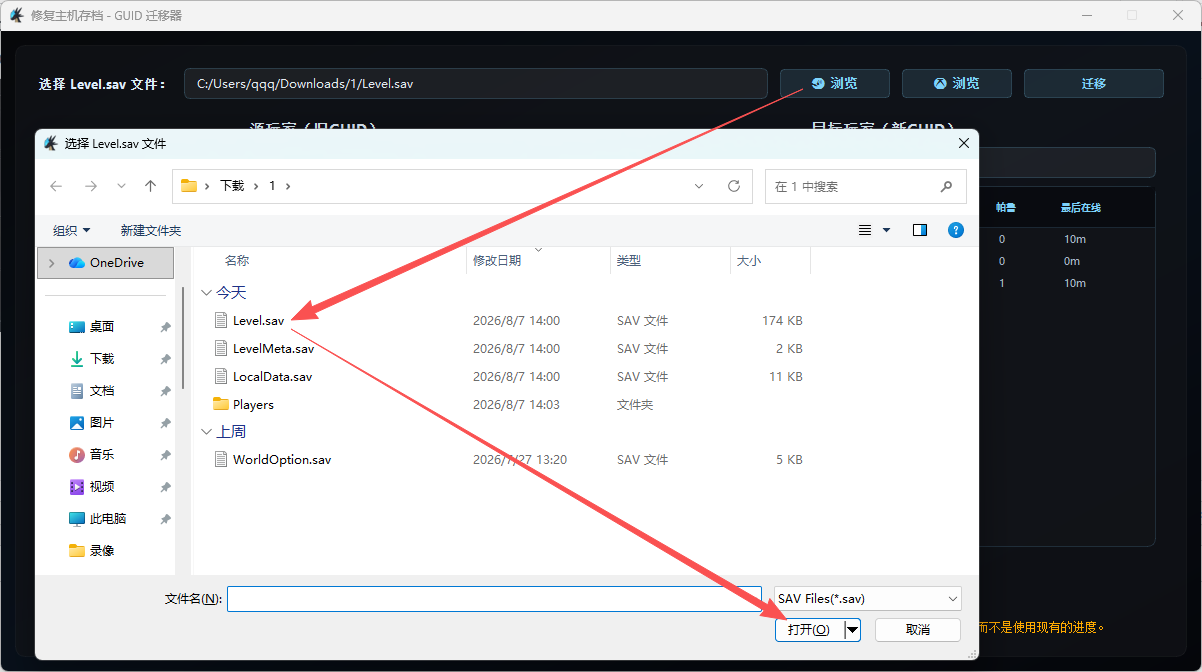Open recent locations dropdown arrow
The height and width of the screenshot is (672, 1202).
tap(121, 186)
